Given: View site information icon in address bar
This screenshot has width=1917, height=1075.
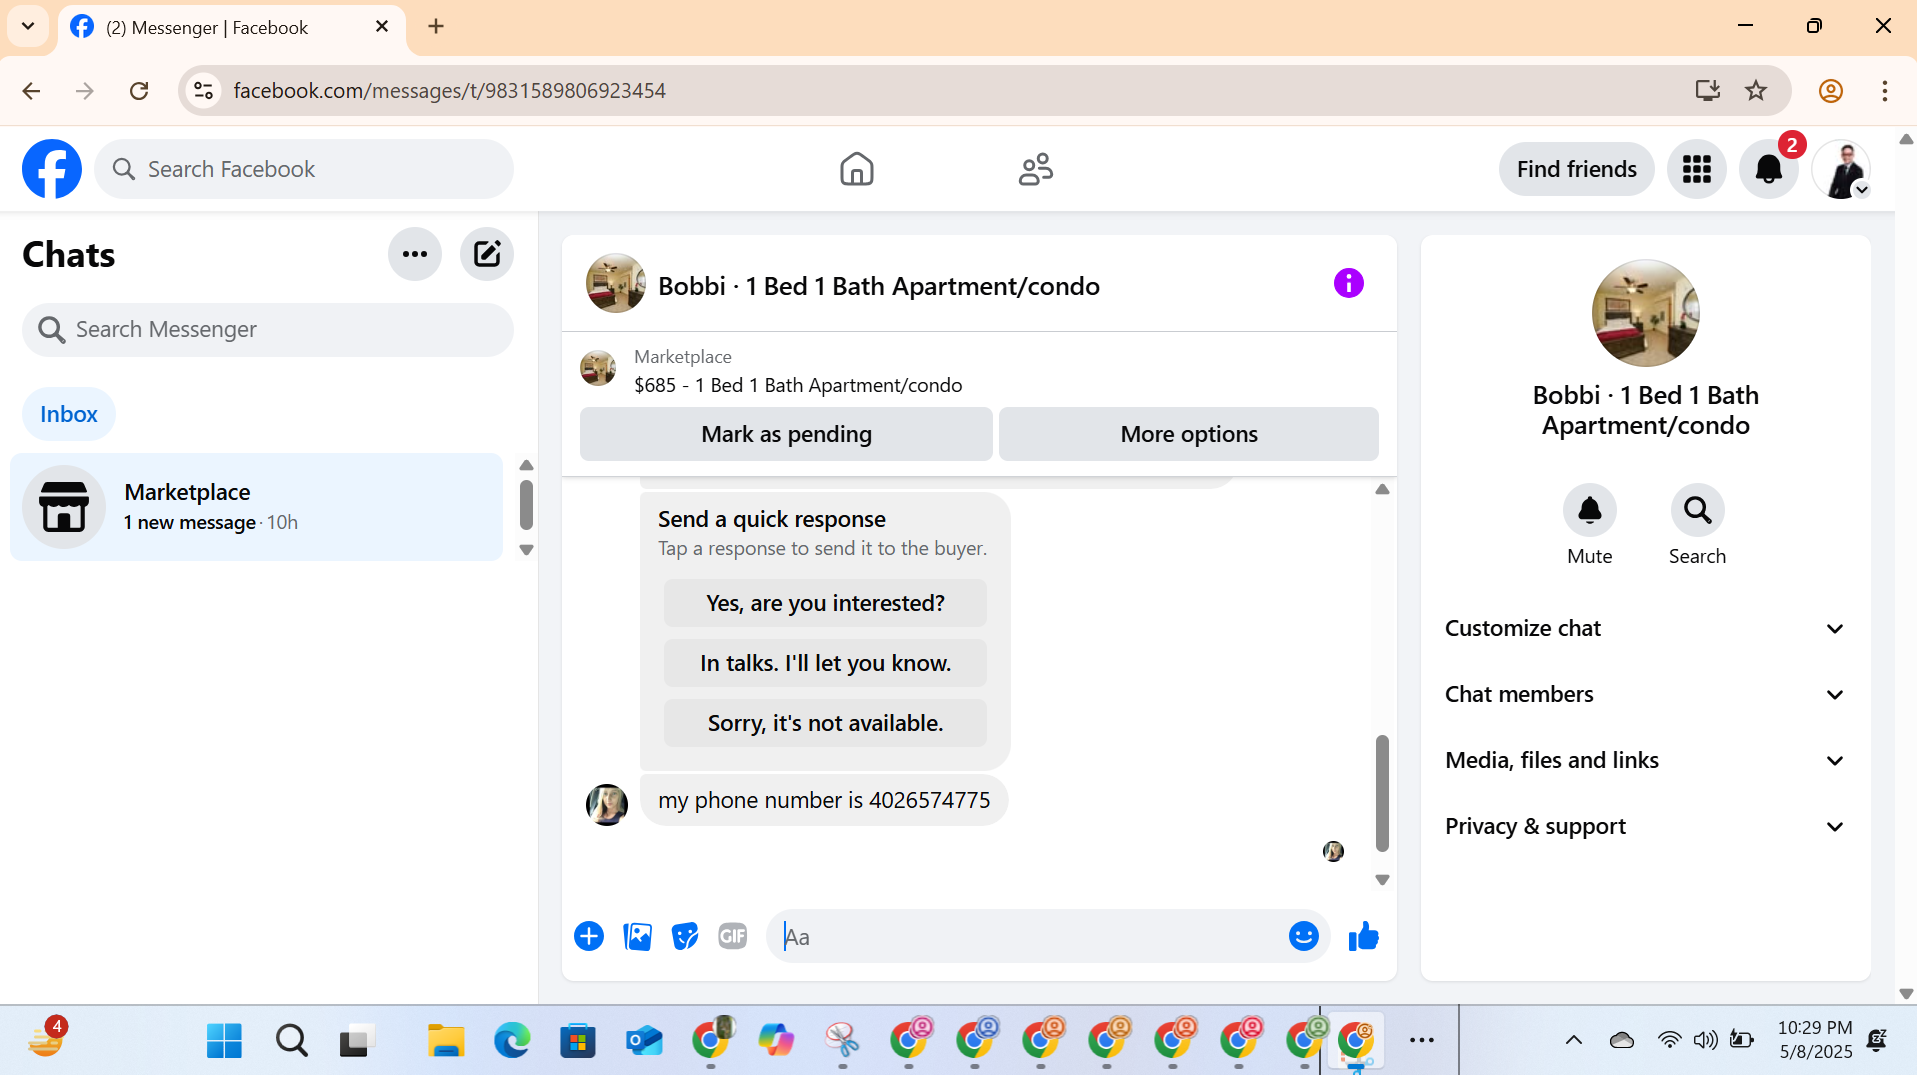Looking at the screenshot, I should pos(204,91).
